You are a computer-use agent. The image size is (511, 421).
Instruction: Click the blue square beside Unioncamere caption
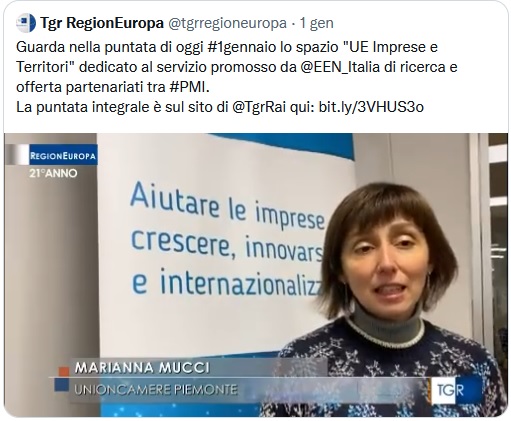61,384
